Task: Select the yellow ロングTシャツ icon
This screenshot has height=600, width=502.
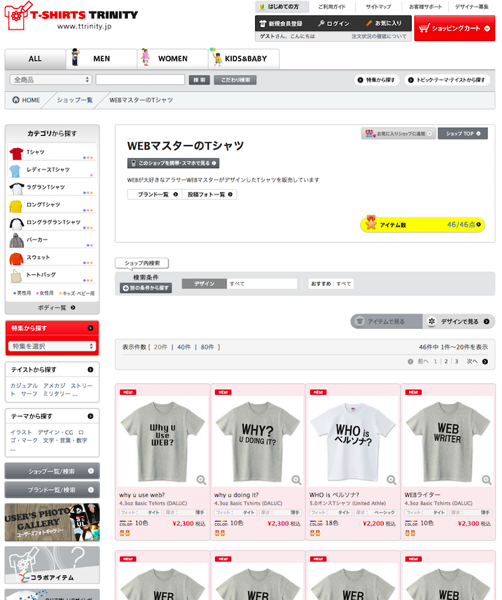Action: (x=16, y=206)
